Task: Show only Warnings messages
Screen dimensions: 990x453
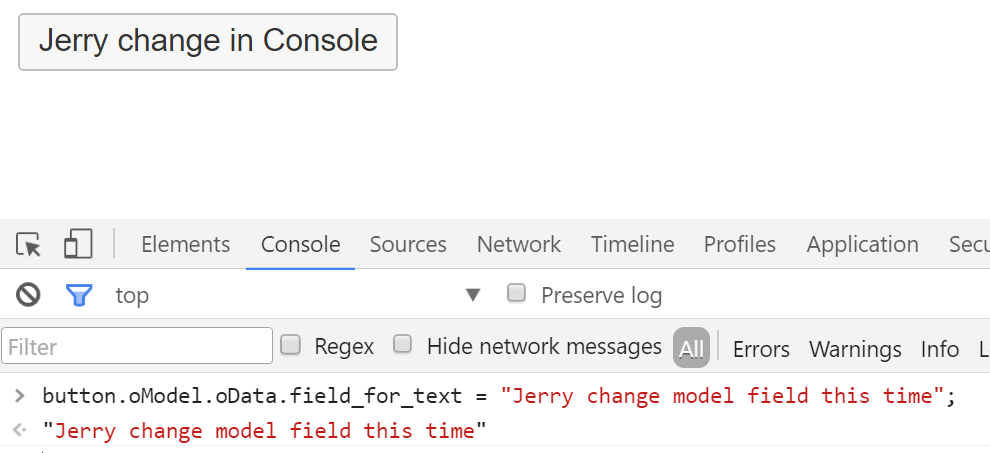Action: click(855, 349)
